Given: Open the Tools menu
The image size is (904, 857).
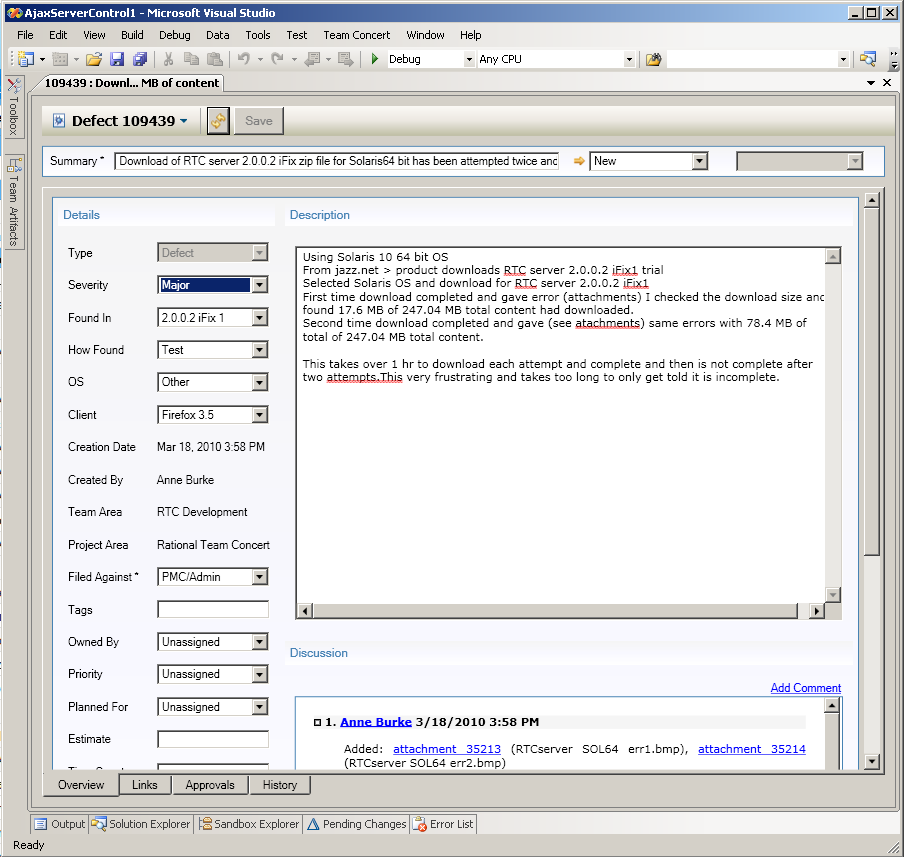Looking at the screenshot, I should click(258, 35).
